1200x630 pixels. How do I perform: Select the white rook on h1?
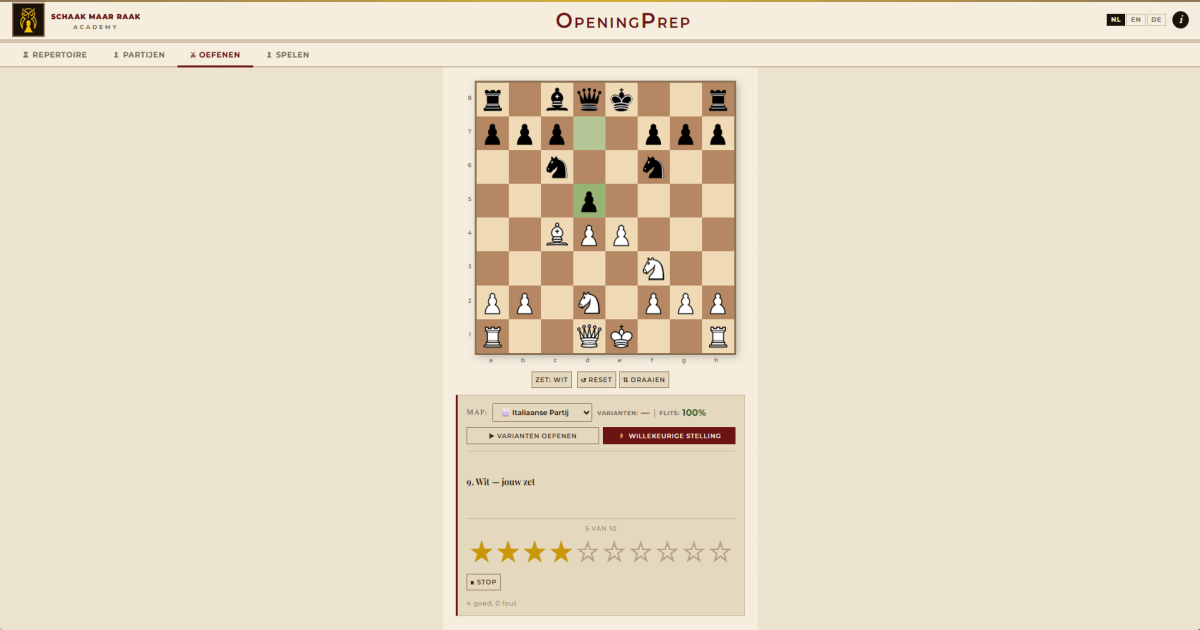click(719, 337)
